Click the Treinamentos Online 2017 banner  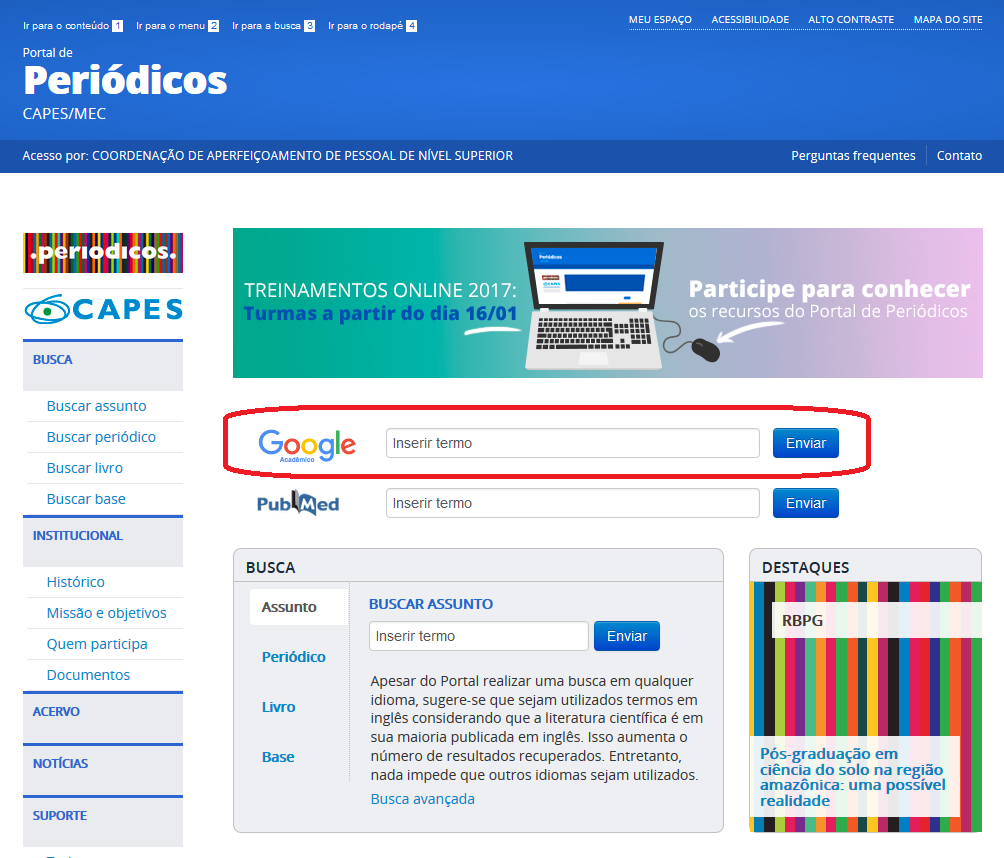(x=608, y=303)
